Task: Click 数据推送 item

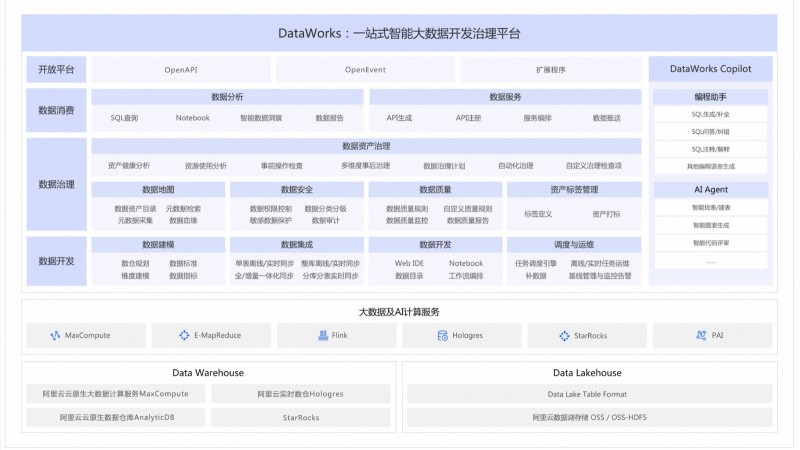Action: pyautogui.click(x=607, y=118)
